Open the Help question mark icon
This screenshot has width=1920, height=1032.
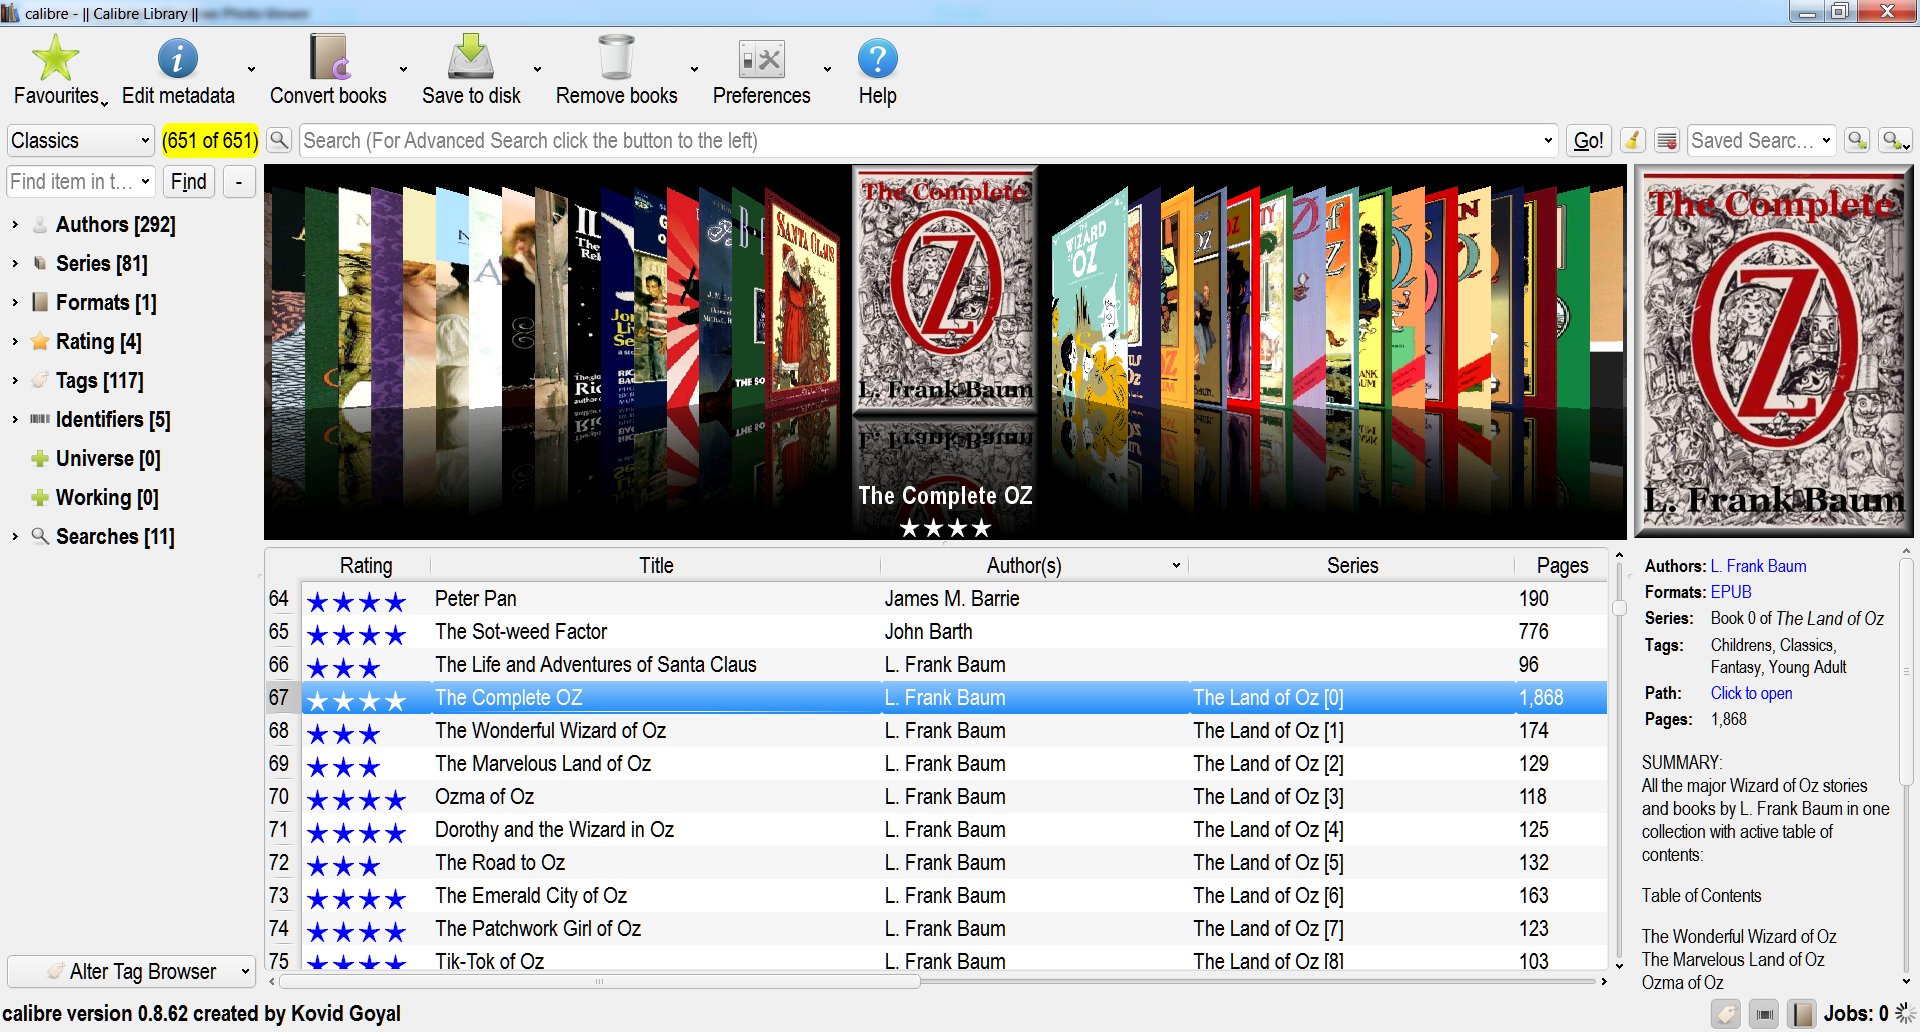(x=877, y=58)
